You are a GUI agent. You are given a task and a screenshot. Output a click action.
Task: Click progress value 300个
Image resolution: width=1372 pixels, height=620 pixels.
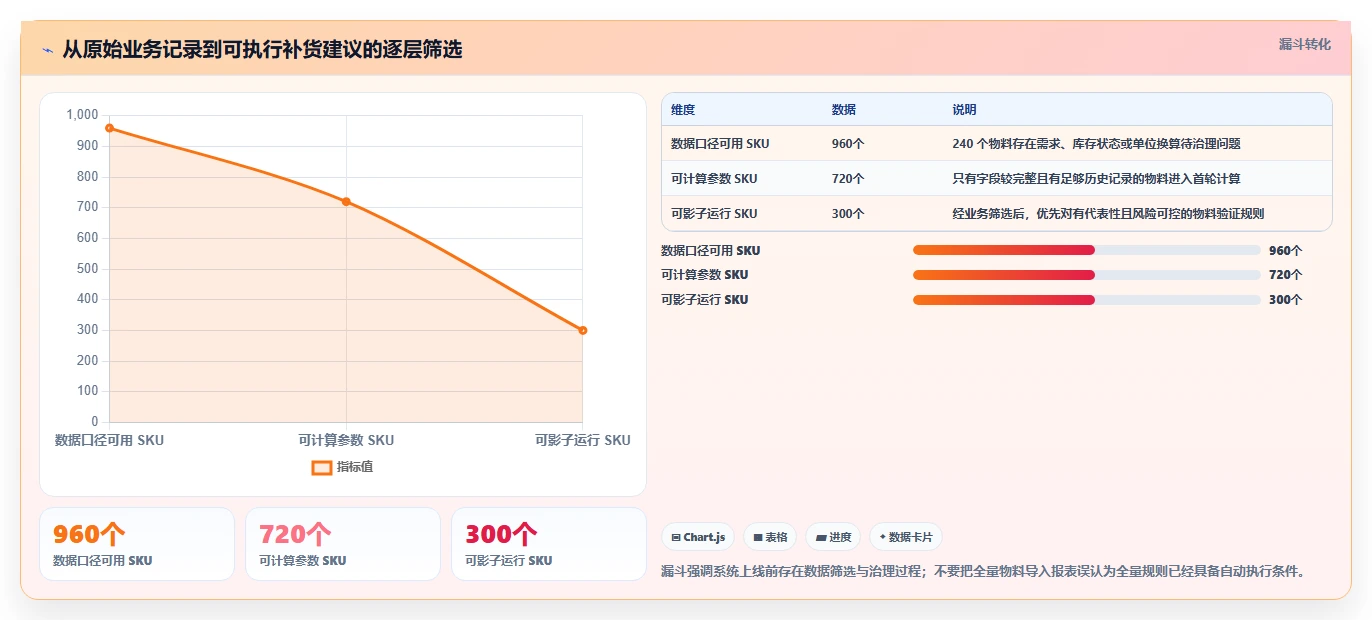click(x=1285, y=300)
